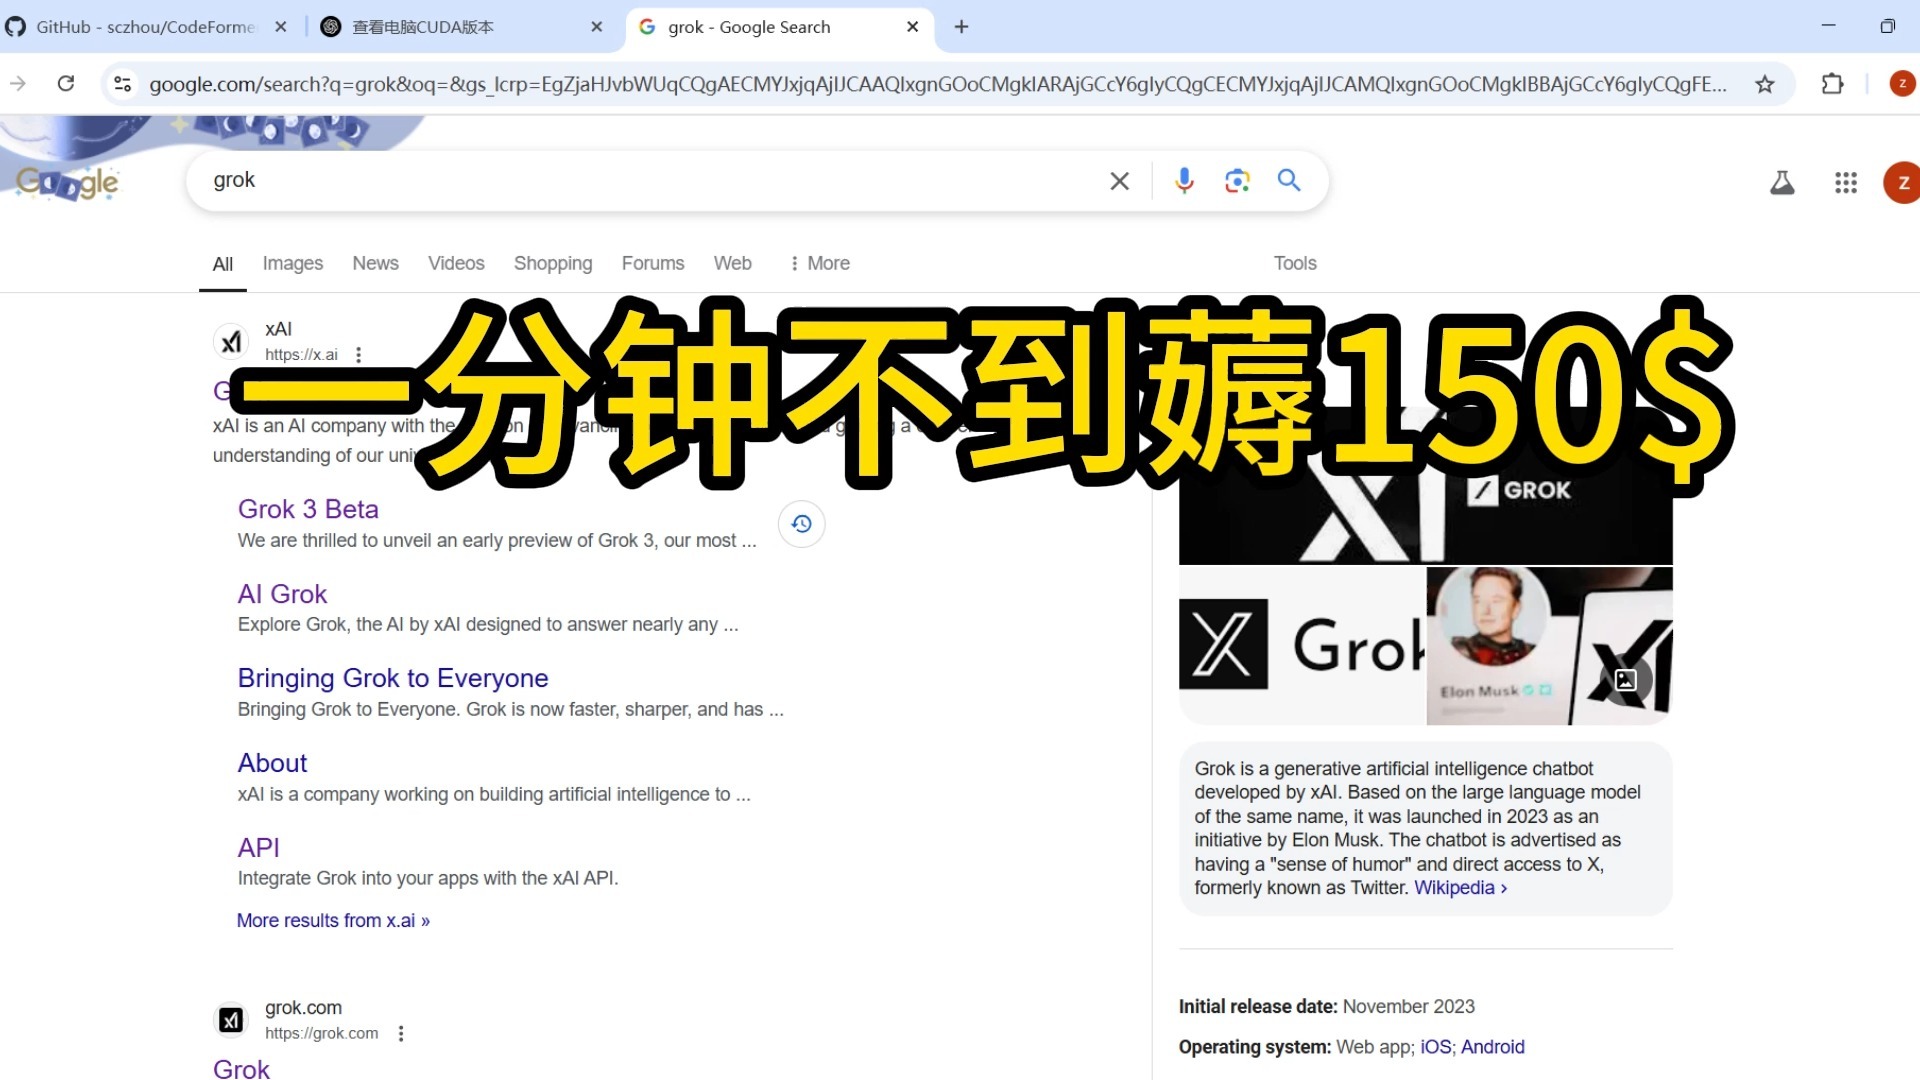1920x1080 pixels.
Task: Click More results from x.ai
Action: [333, 920]
